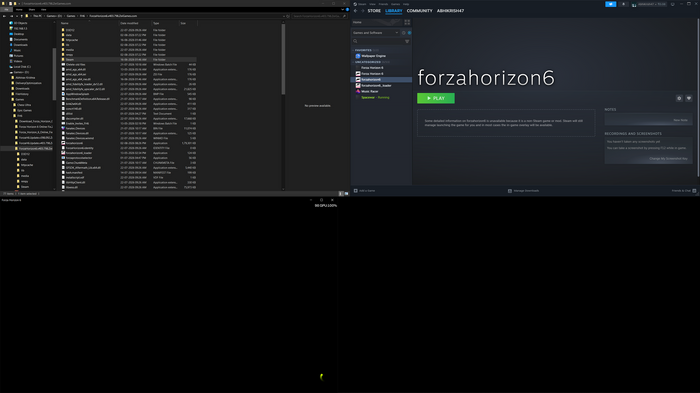Screen dimensions: 700x393
Task: Open the library advanced filter icon
Action: pos(407,41)
